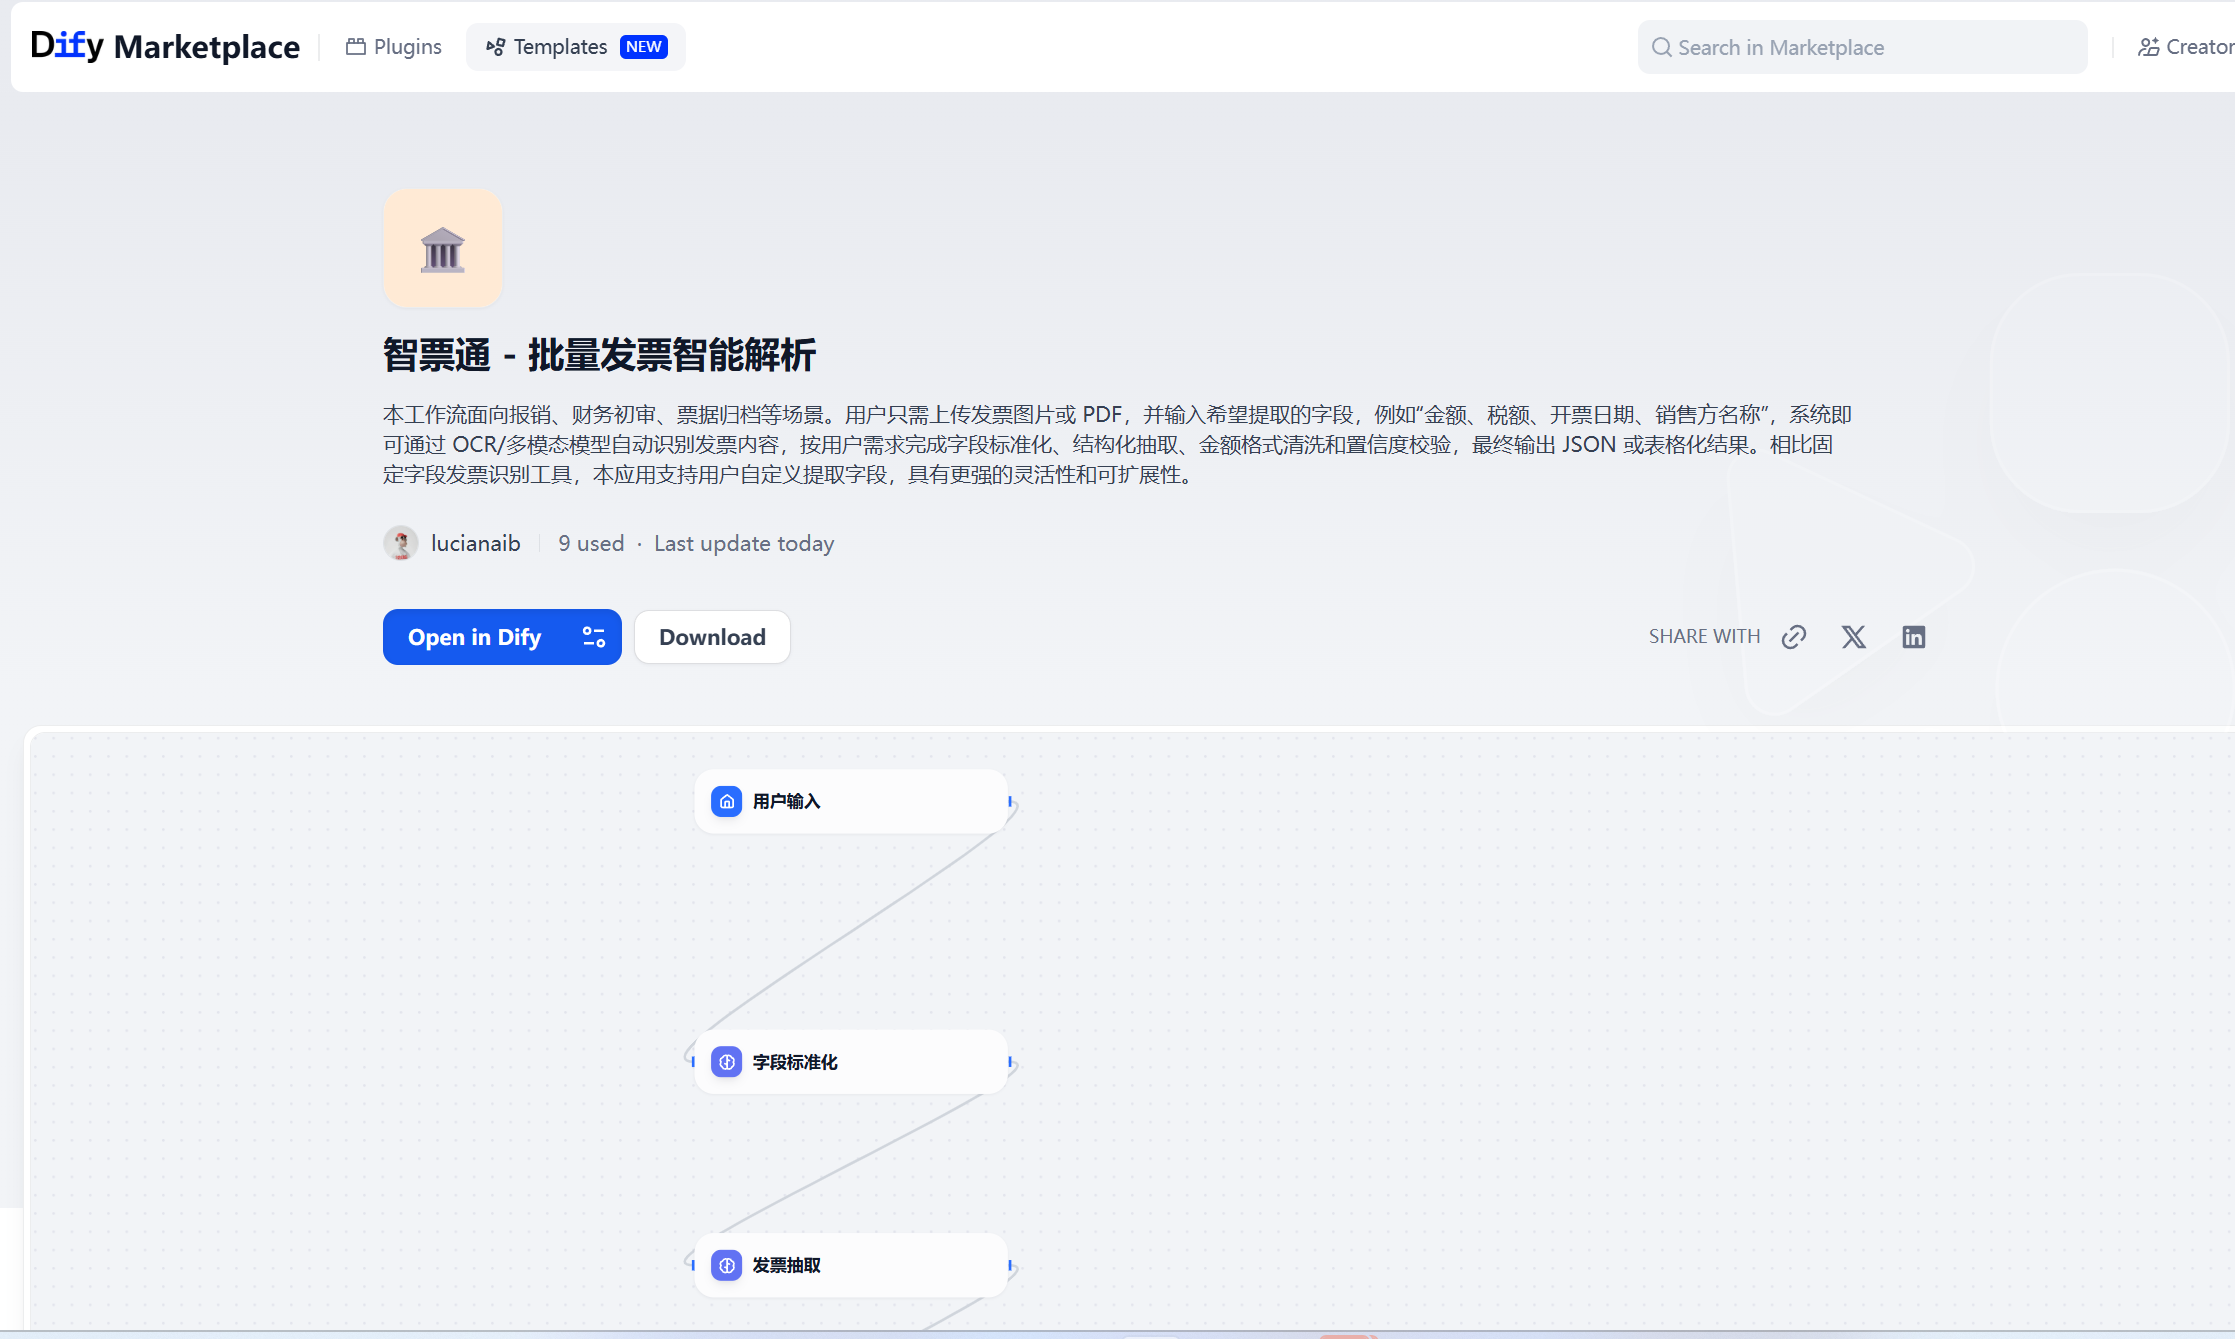
Task: Click the icon on 发票抽取 node
Action: pos(727,1265)
